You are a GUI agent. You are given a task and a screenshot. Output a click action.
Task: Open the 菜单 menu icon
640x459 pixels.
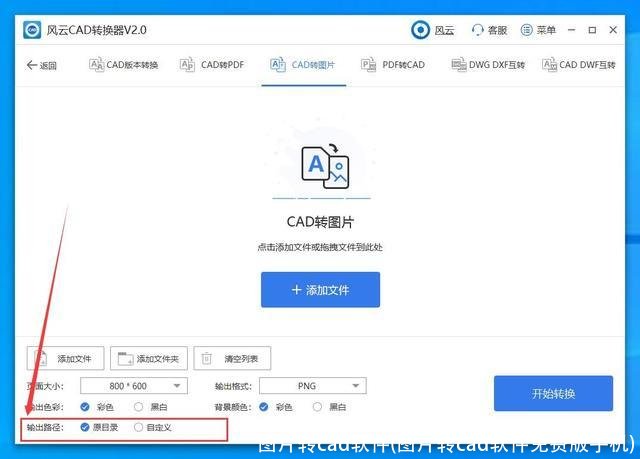[527, 30]
